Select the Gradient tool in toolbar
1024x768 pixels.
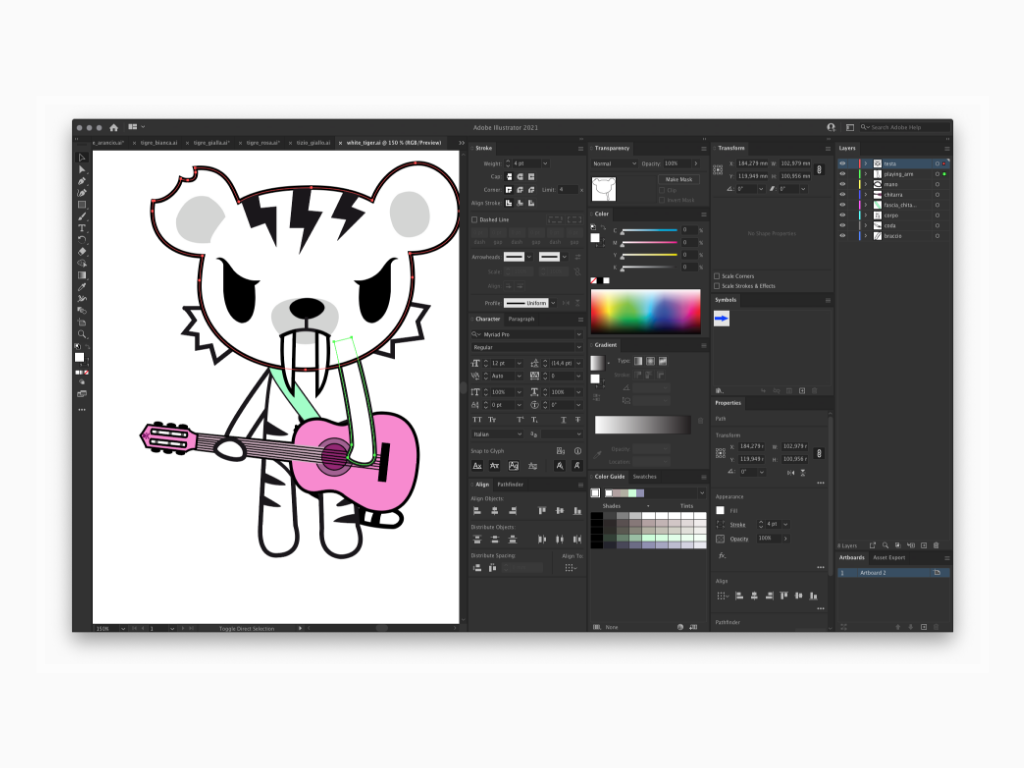click(x=82, y=275)
